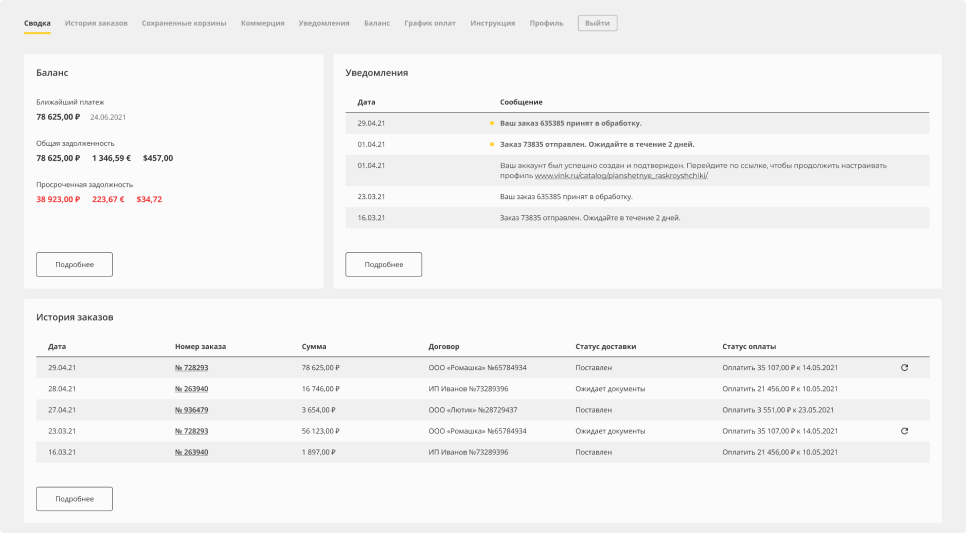Open the График оплат tab

tap(430, 22)
